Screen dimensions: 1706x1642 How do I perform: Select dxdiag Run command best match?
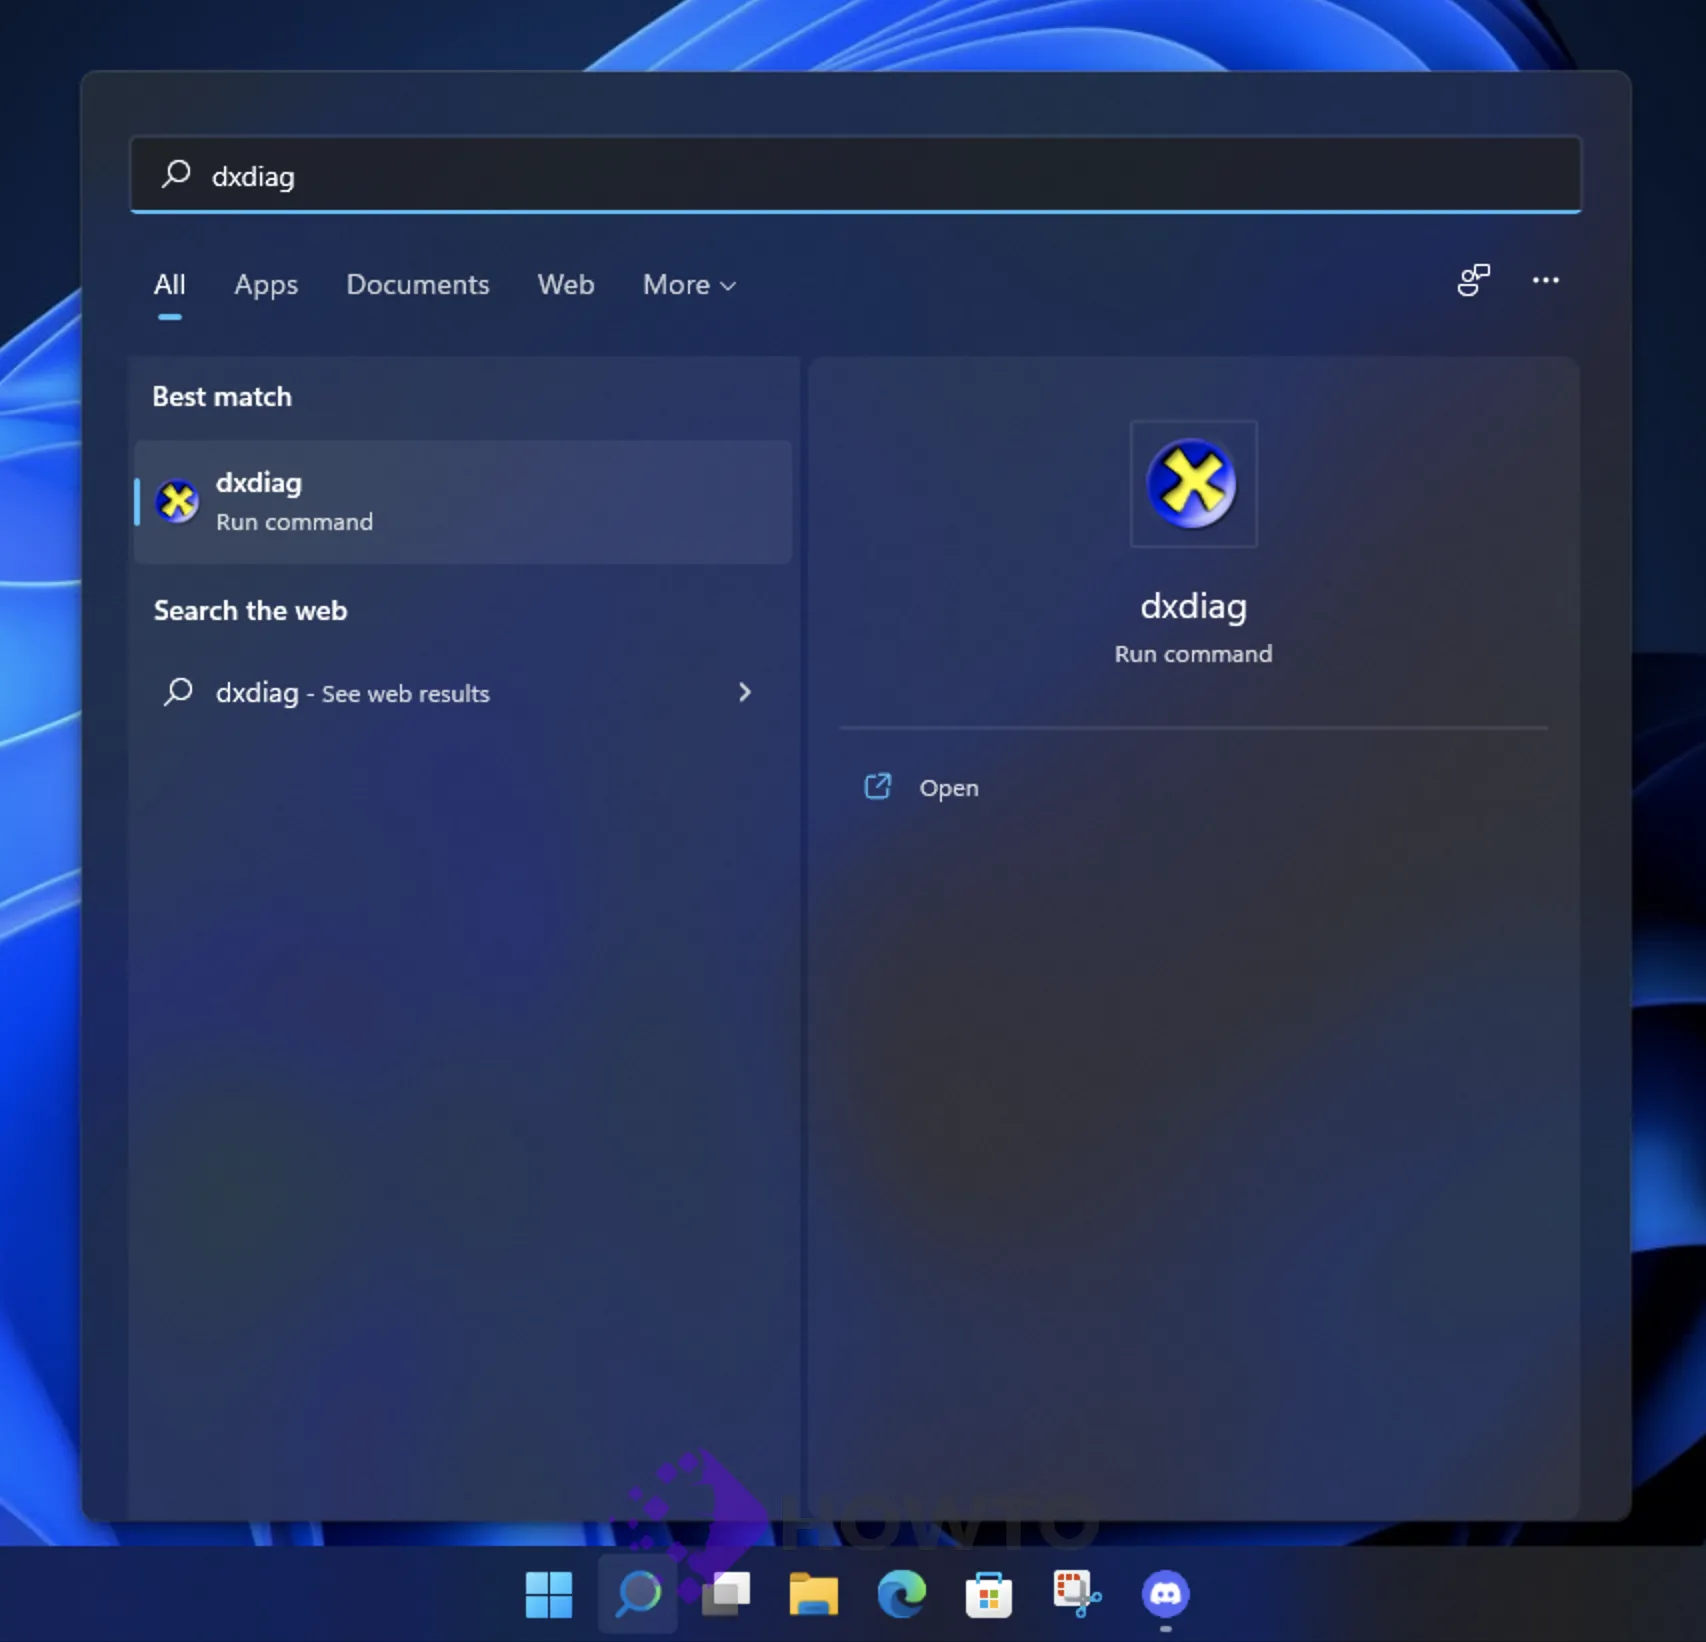coord(463,502)
